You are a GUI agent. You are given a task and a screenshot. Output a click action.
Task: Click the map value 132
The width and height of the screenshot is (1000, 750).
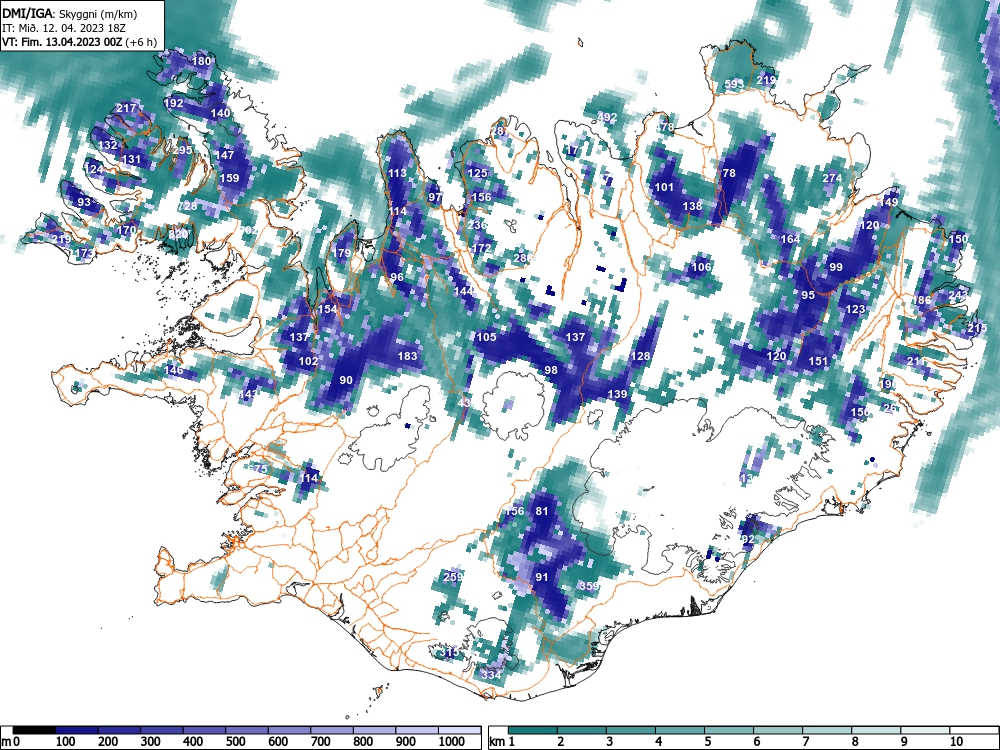pos(107,145)
